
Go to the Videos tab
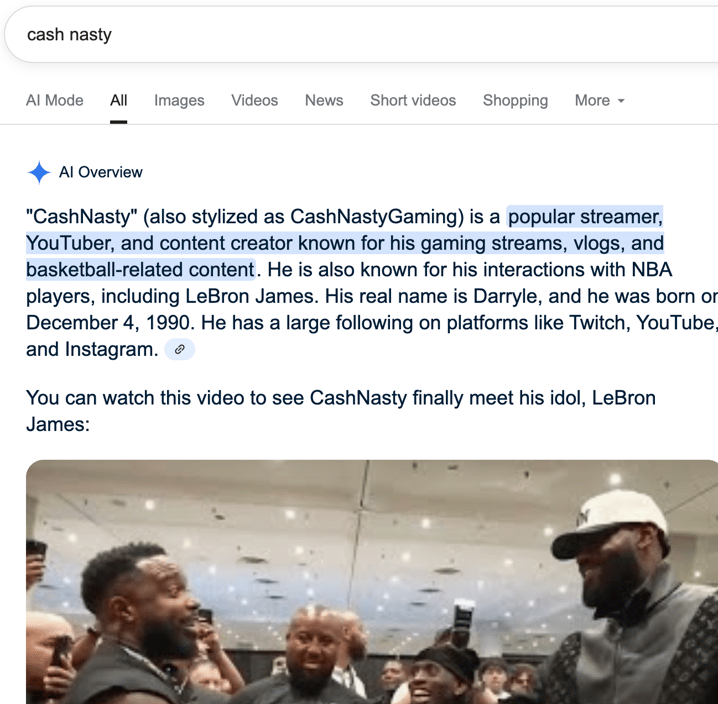[255, 100]
